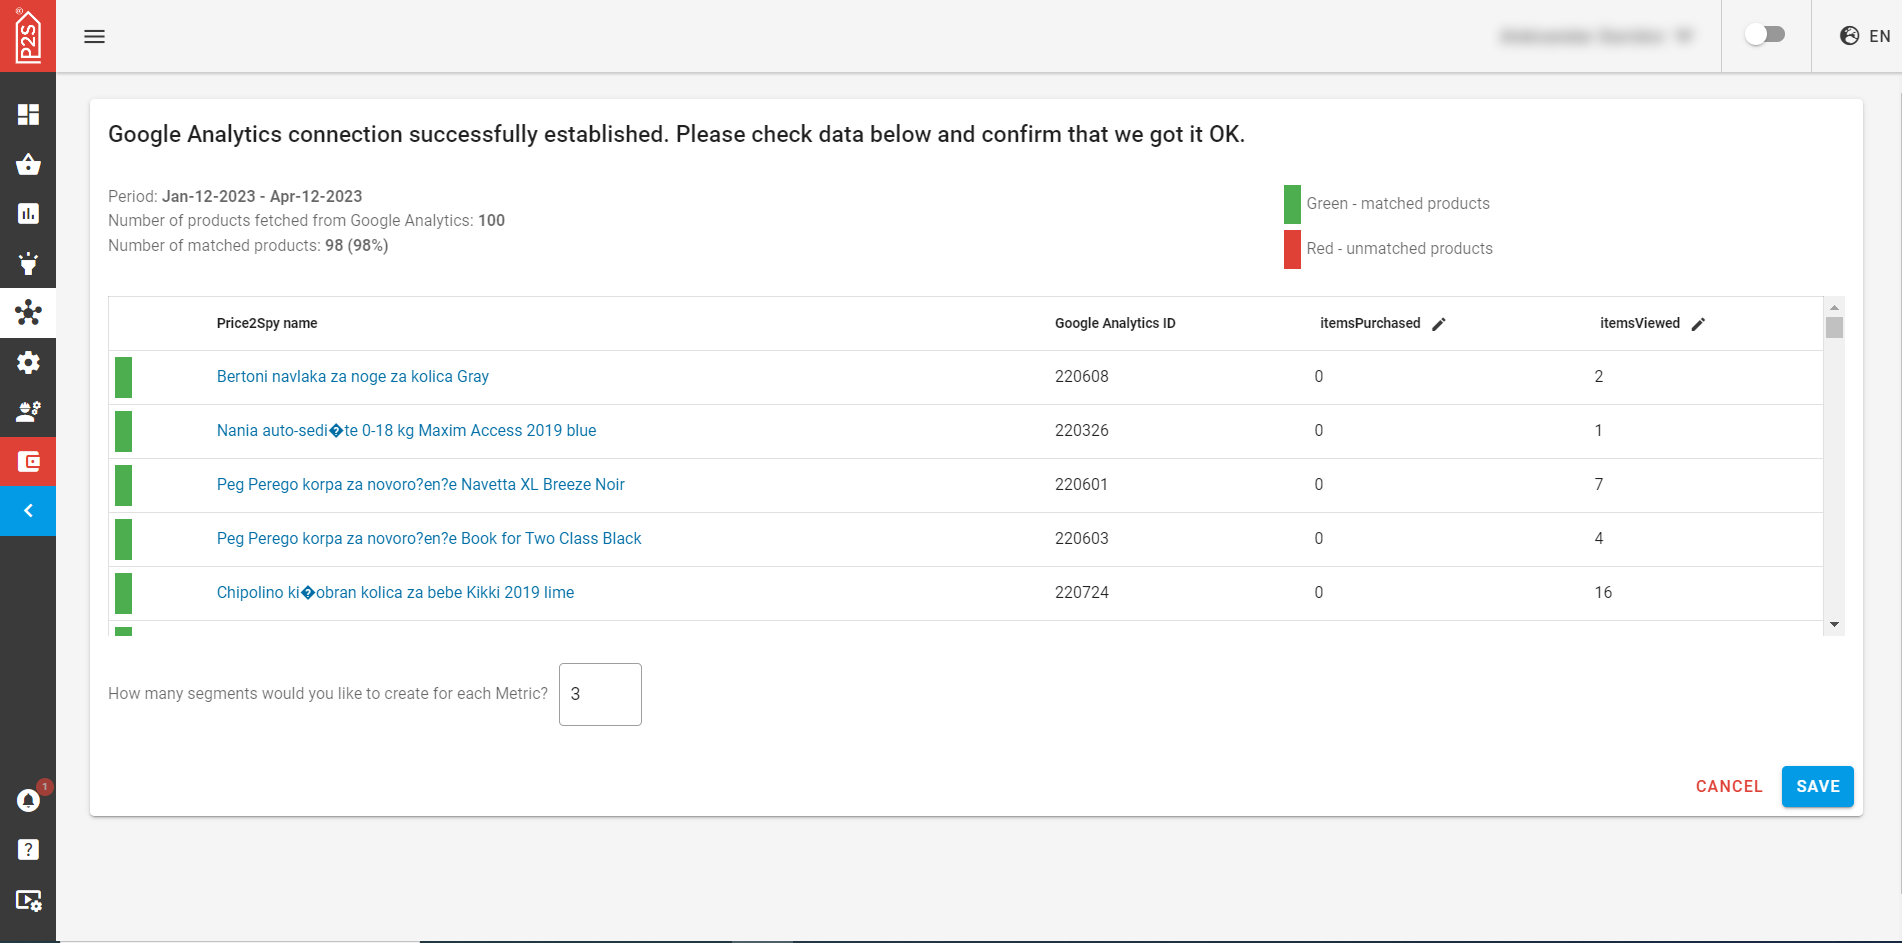Open the dashboard grid icon in the sidebar
The height and width of the screenshot is (943, 1902).
[28, 114]
